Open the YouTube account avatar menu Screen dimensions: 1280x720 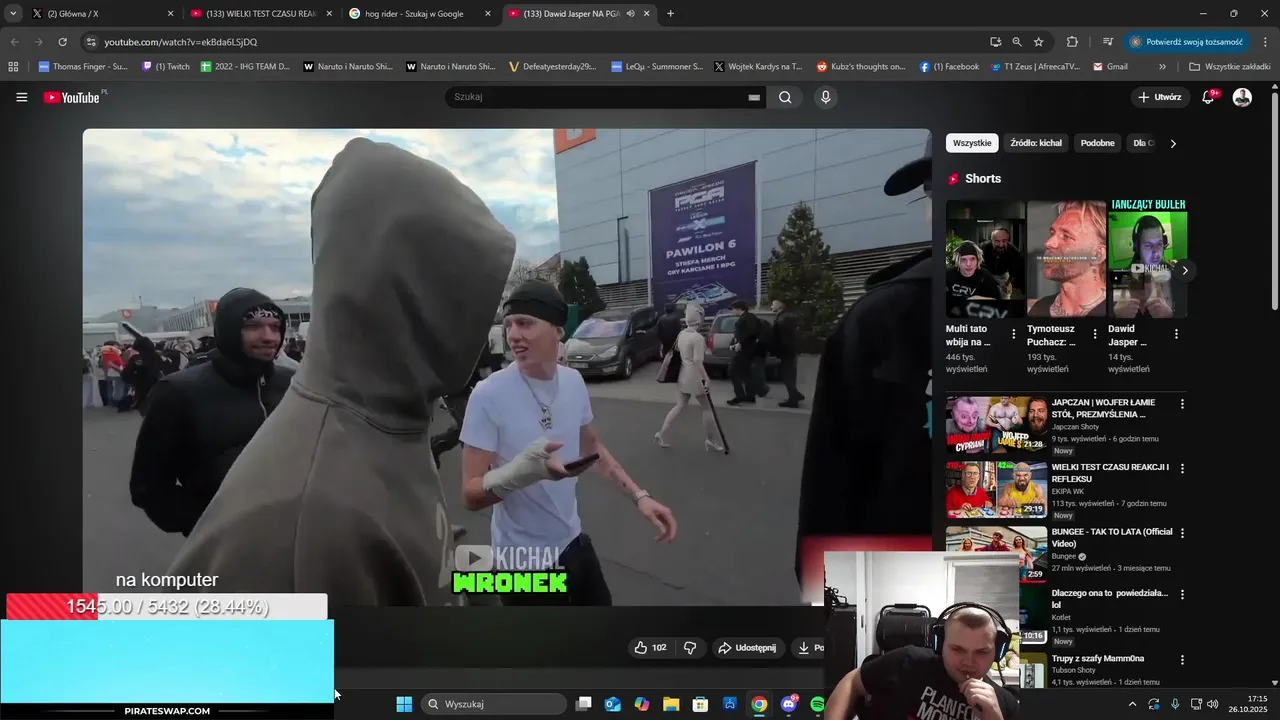pos(1242,97)
